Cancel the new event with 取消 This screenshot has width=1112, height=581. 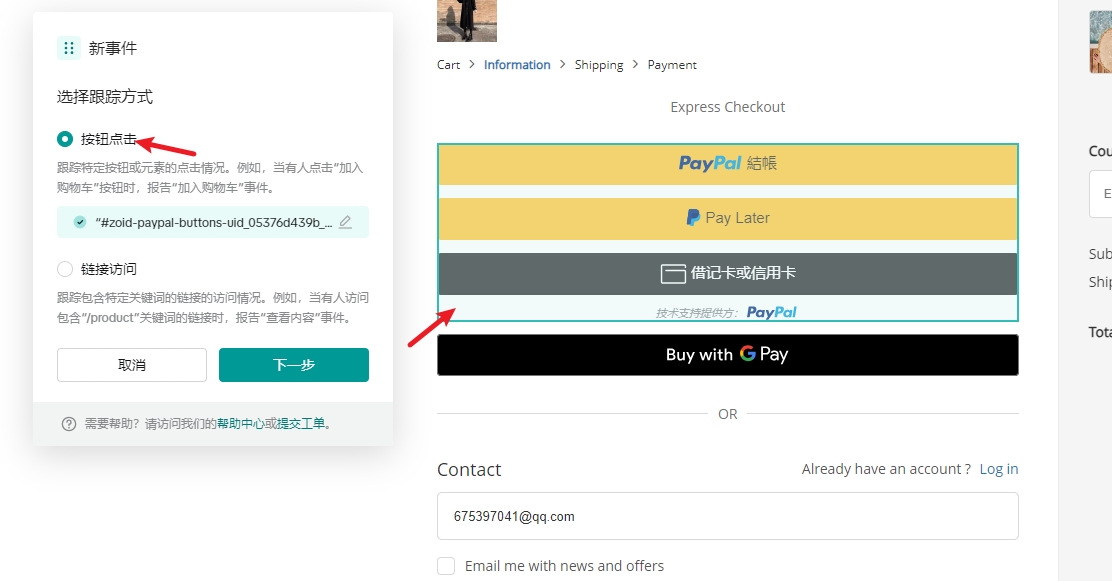click(132, 365)
